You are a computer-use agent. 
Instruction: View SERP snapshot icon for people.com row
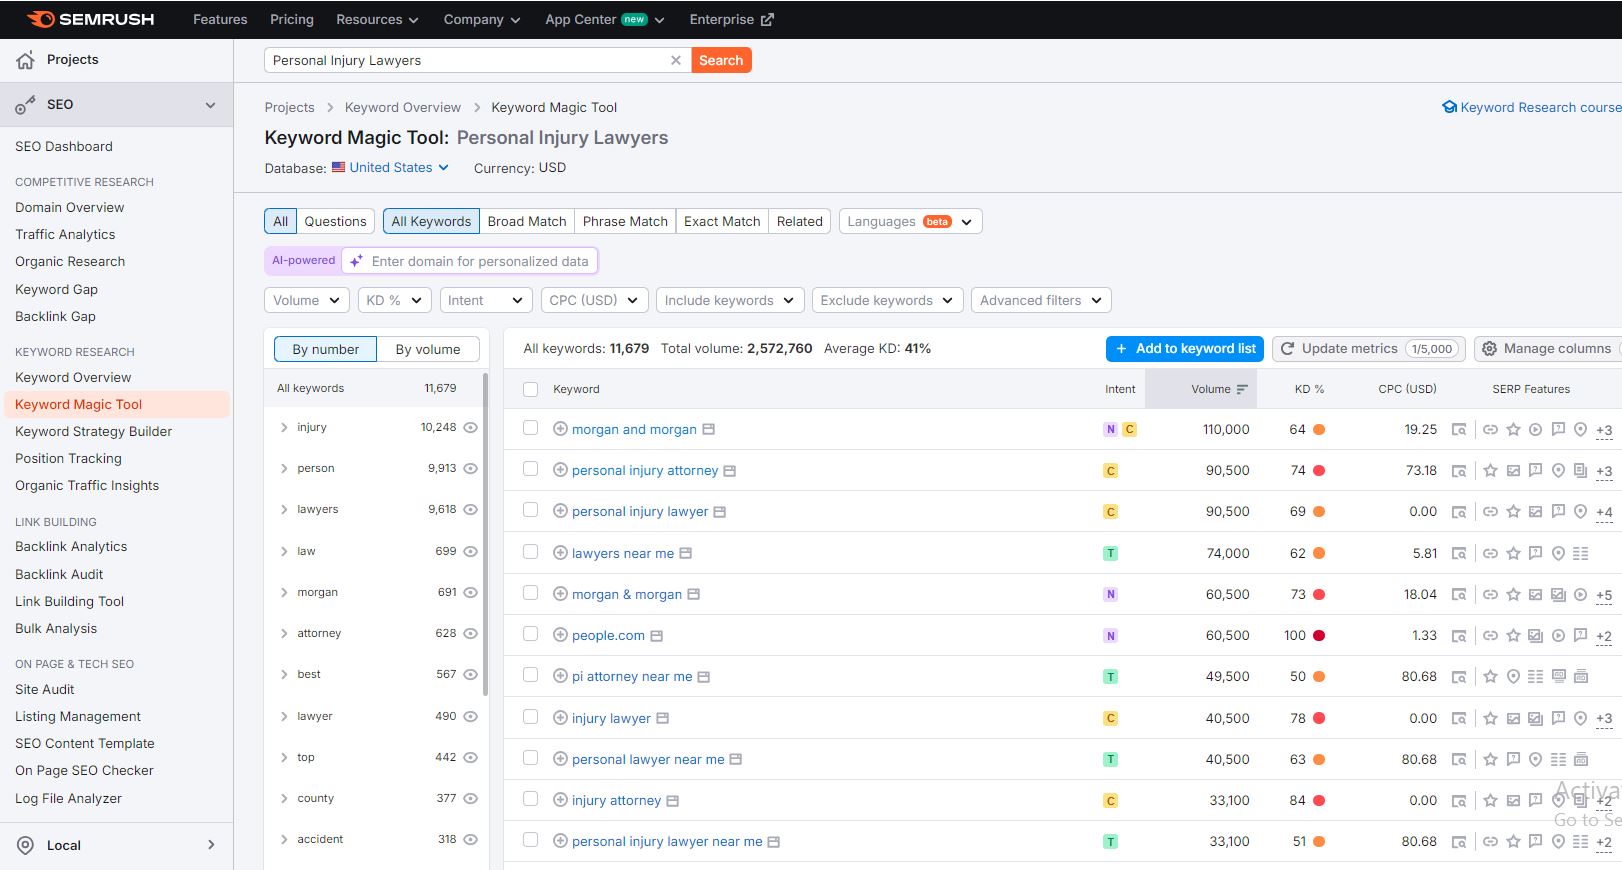click(x=1459, y=636)
